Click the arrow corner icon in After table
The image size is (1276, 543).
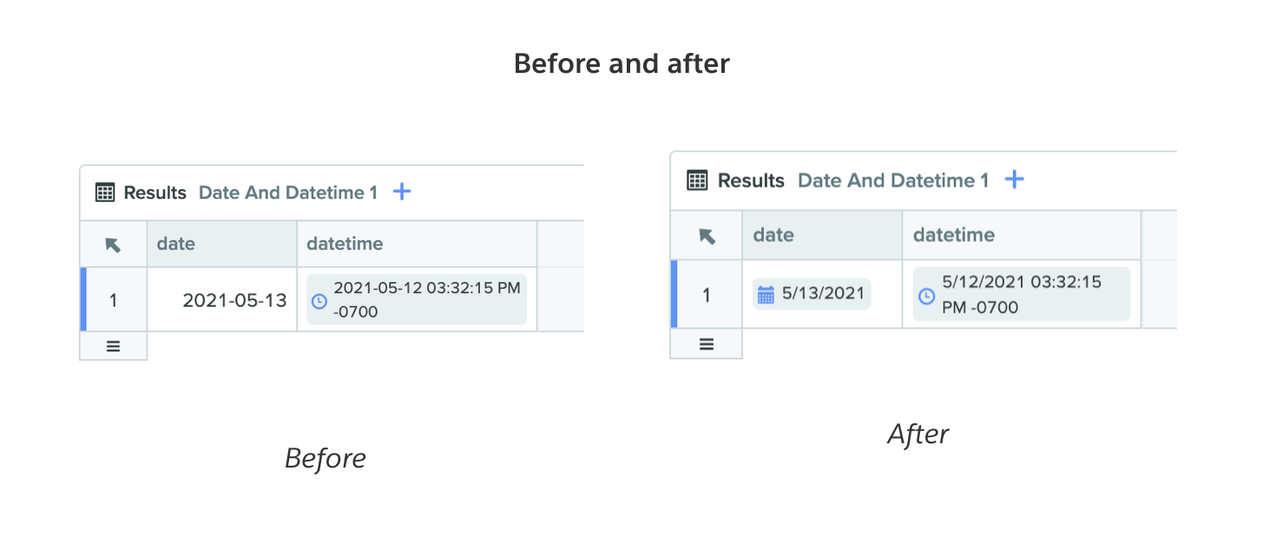707,236
